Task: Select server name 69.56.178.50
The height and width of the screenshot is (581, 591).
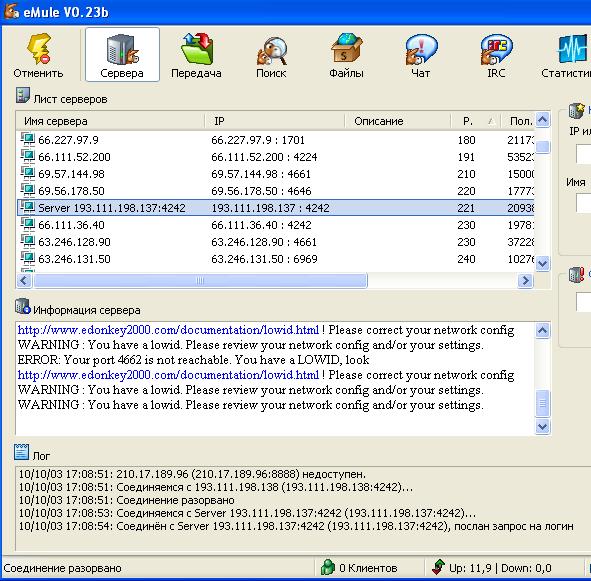Action: click(71, 191)
